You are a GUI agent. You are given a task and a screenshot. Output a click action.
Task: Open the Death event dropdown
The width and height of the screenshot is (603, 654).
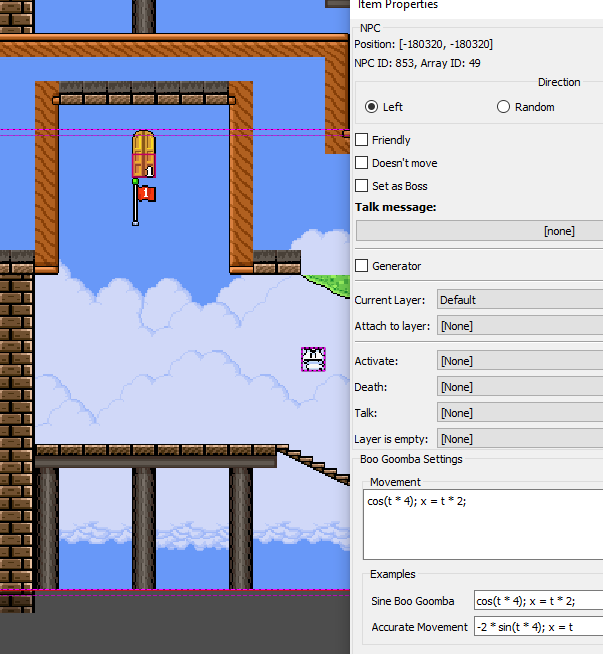(x=520, y=387)
